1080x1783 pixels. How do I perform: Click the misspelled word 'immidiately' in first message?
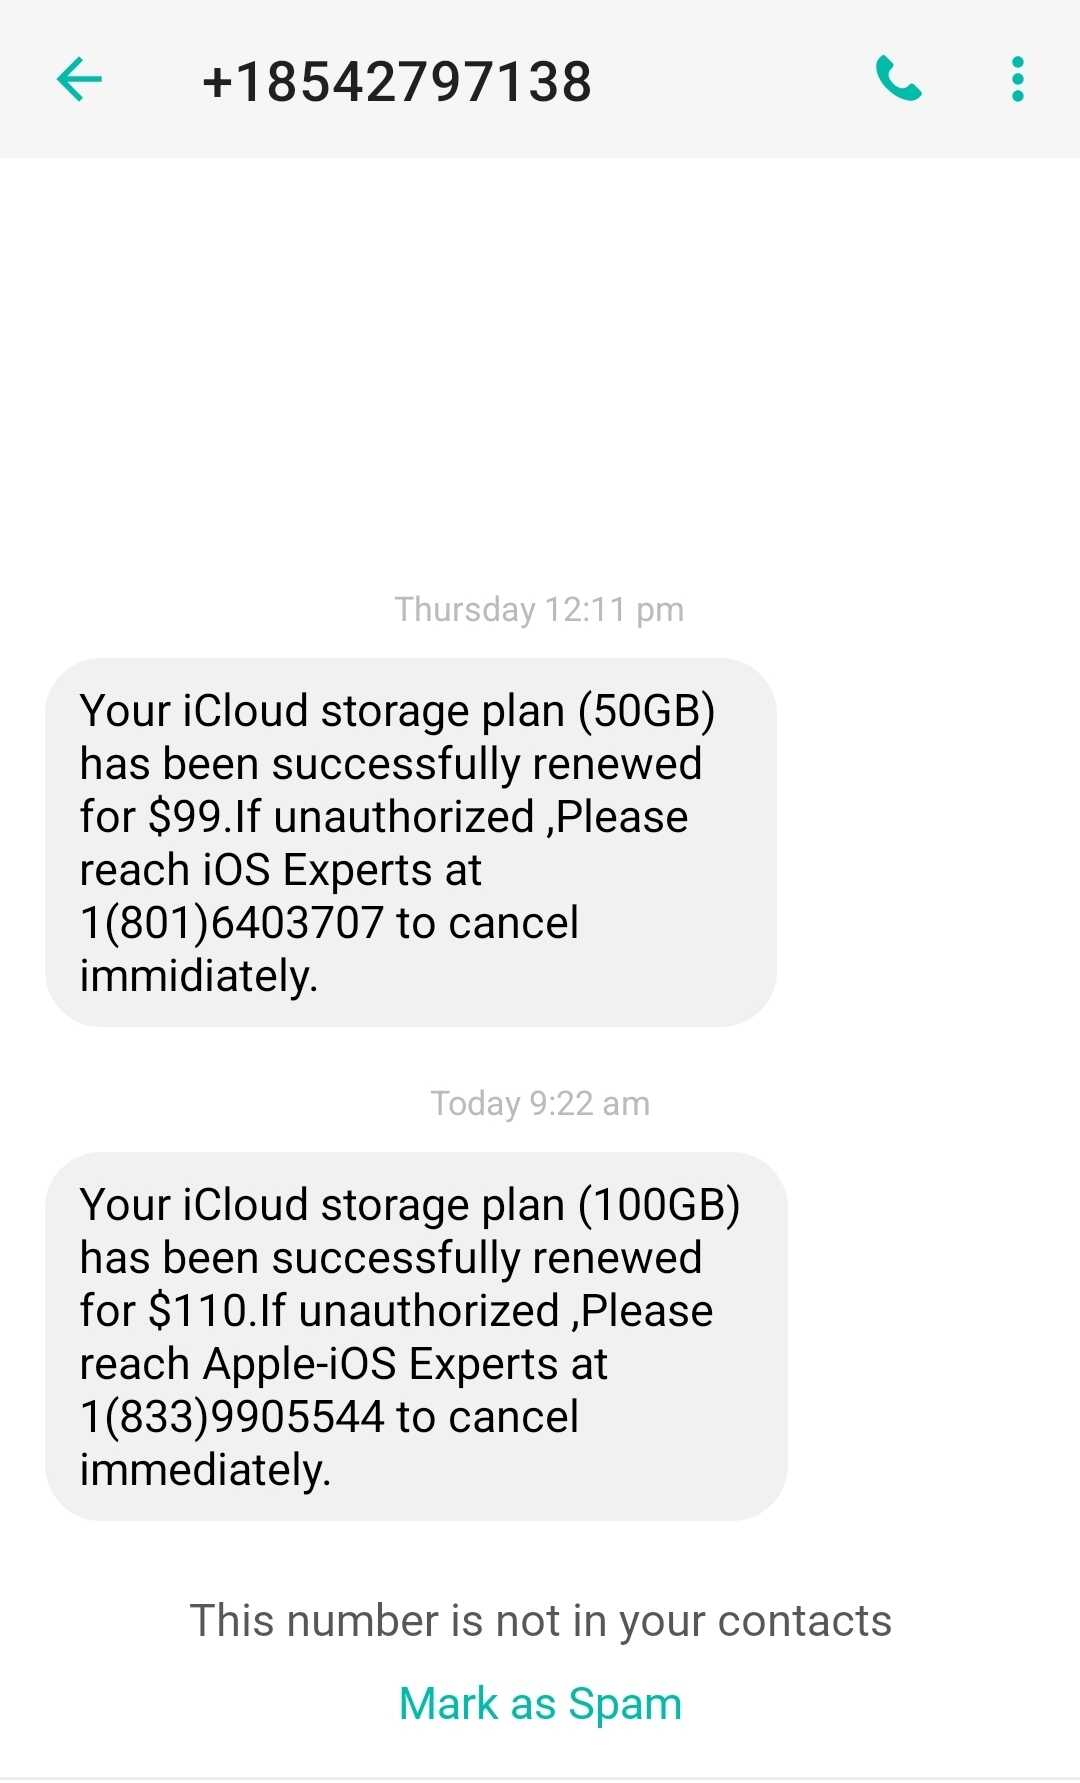pyautogui.click(x=198, y=976)
